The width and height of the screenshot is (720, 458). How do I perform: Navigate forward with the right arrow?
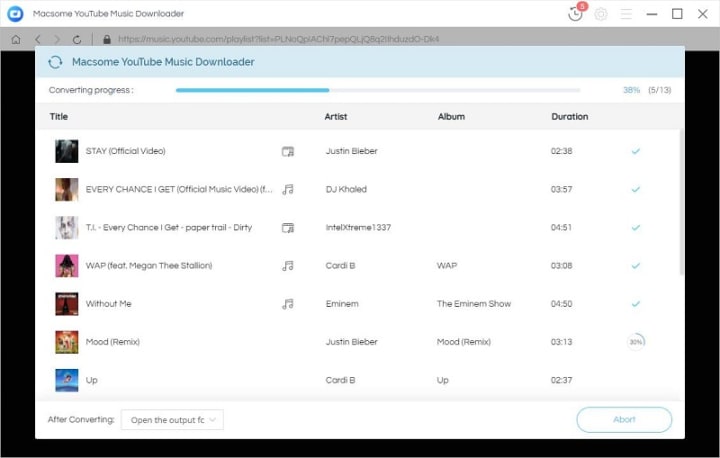(57, 40)
